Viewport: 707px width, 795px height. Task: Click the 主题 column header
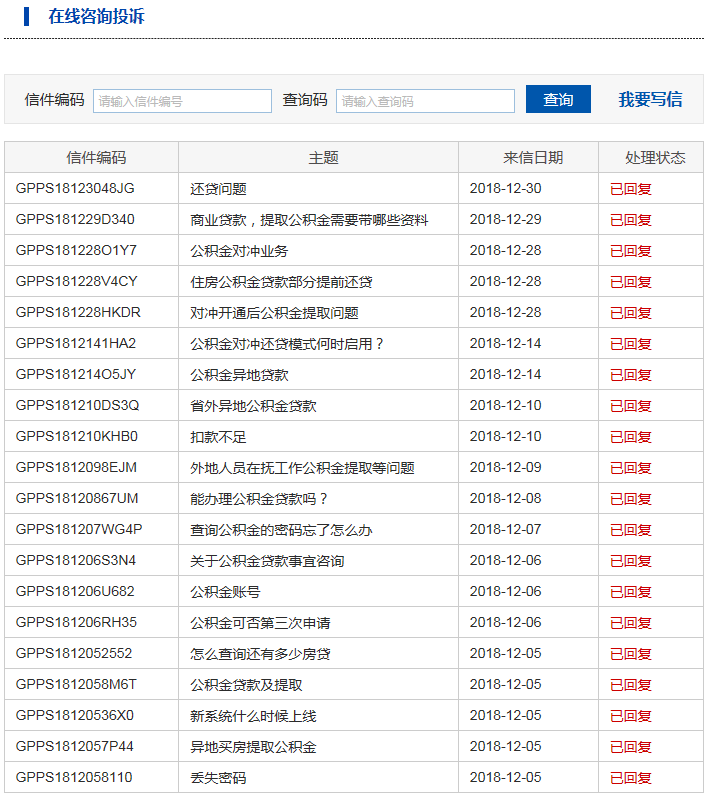pyautogui.click(x=323, y=158)
